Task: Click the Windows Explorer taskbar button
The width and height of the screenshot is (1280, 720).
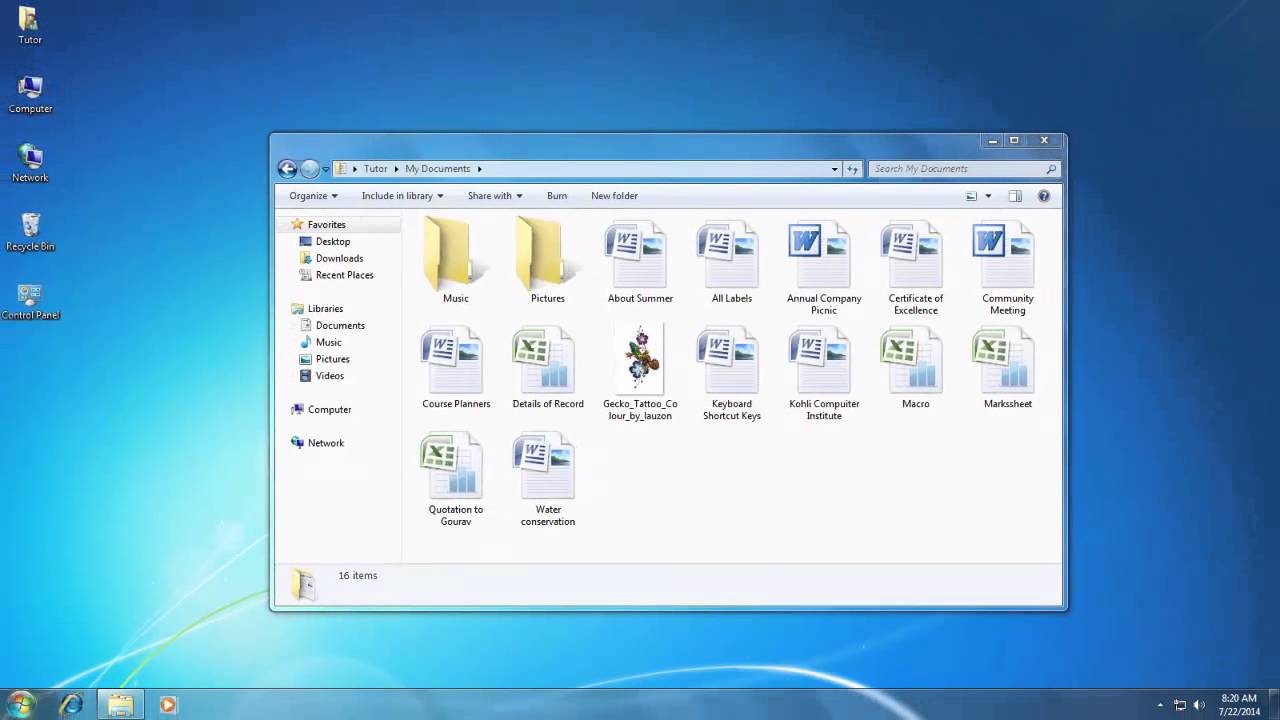Action: (x=120, y=705)
